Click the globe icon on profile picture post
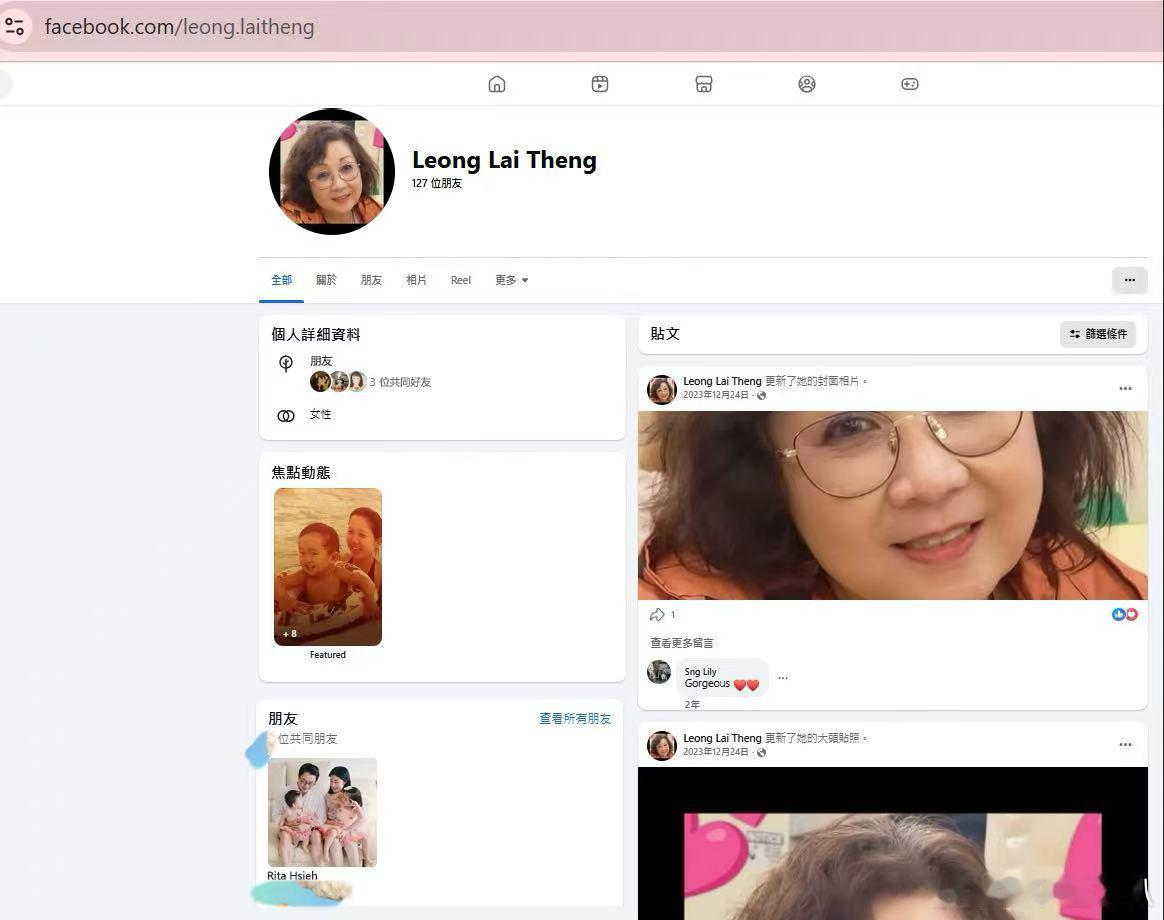Screen dimensions: 1164x920 (761, 752)
